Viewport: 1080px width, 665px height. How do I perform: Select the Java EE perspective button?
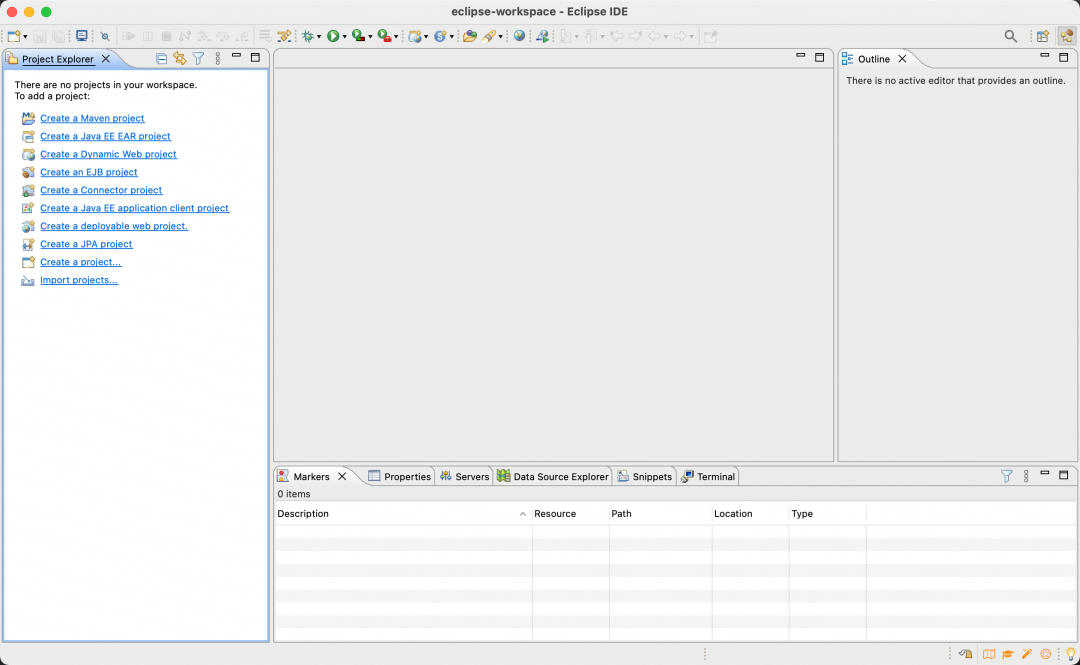pos(1067,36)
